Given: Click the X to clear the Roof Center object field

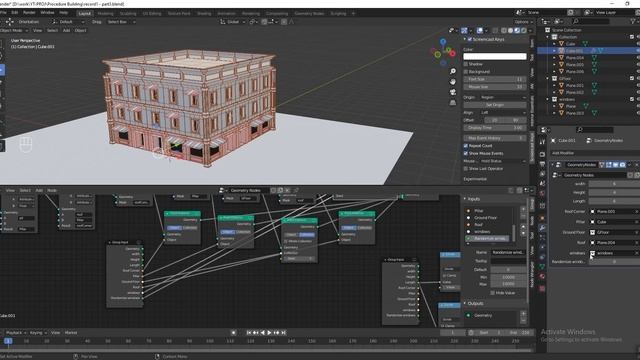Looking at the screenshot, I should point(636,211).
